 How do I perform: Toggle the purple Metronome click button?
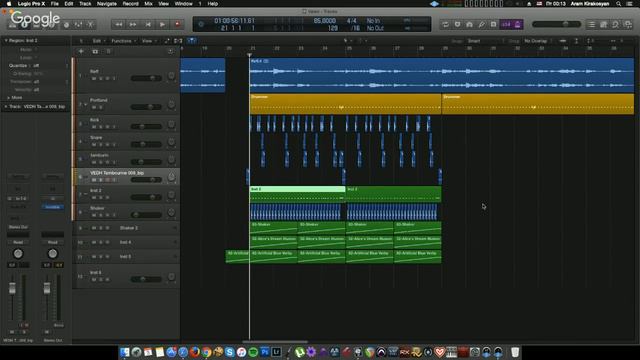[518, 24]
